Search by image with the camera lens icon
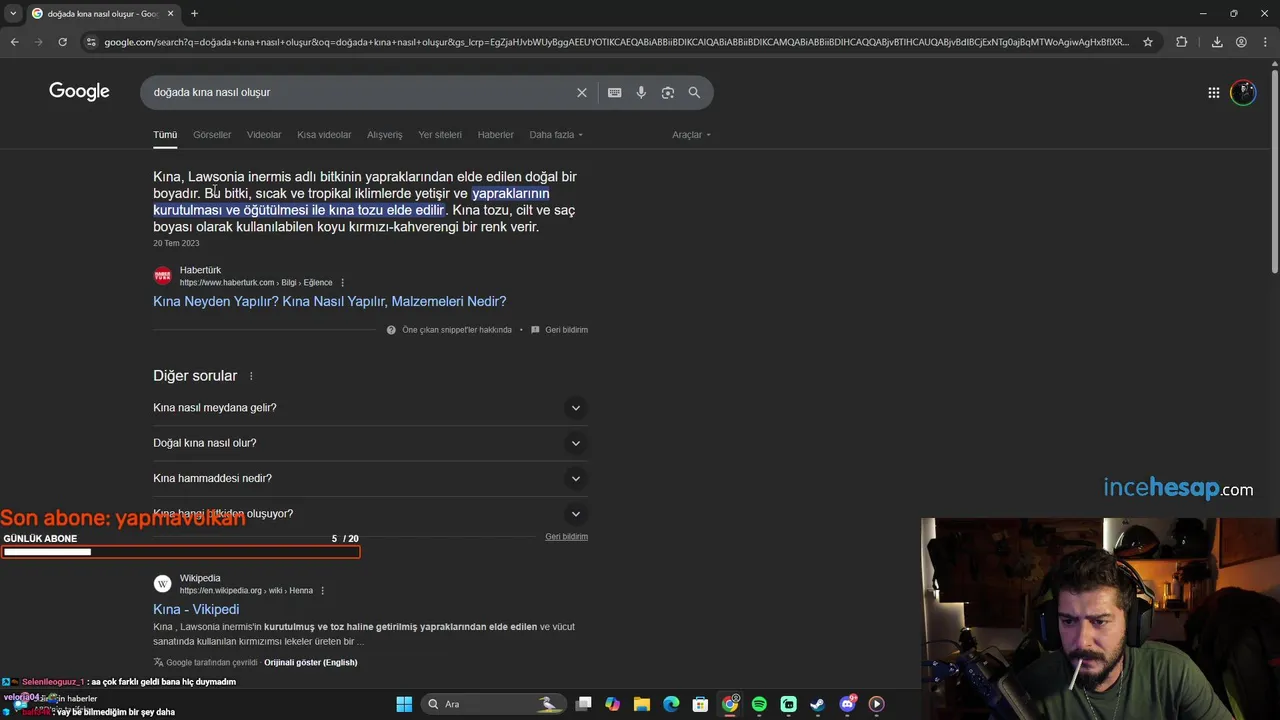 point(667,92)
